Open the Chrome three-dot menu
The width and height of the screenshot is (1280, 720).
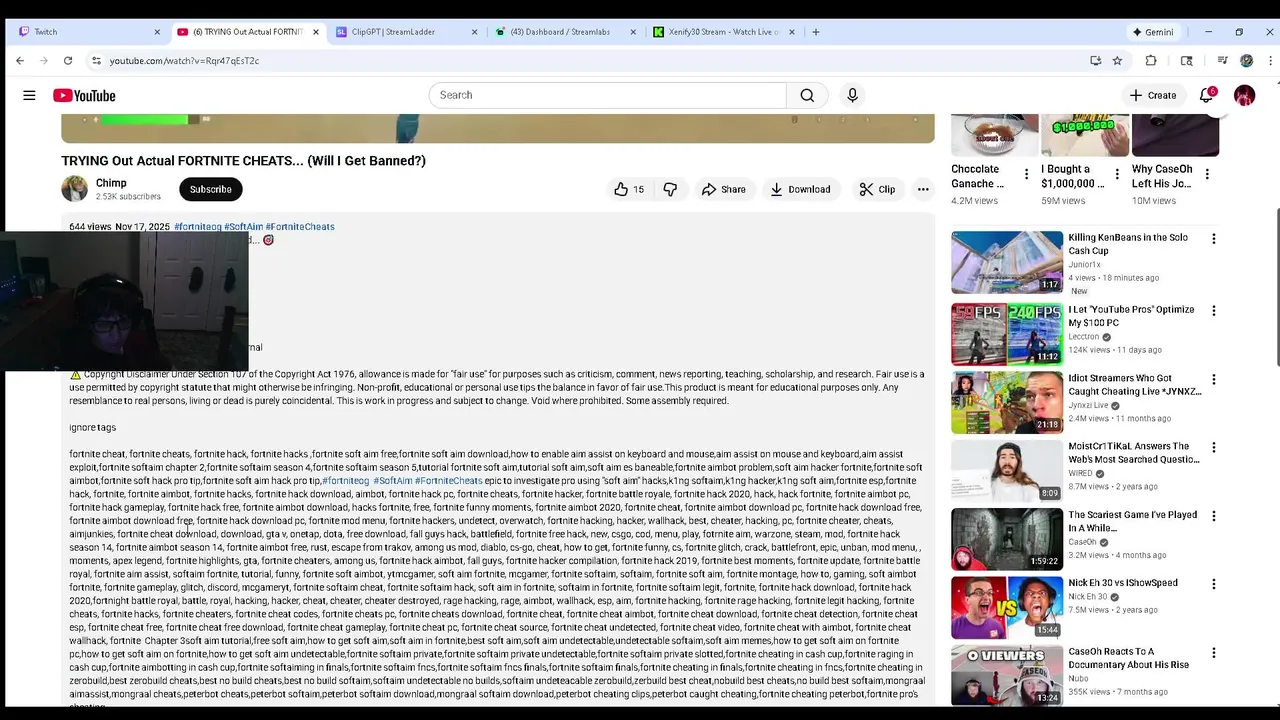[x=1270, y=61]
